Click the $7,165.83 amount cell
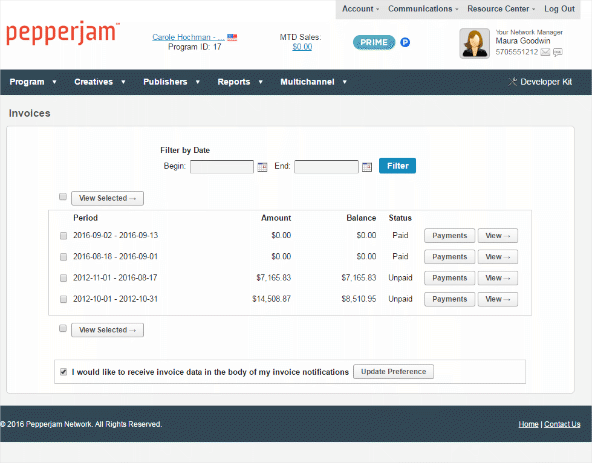The image size is (592, 463). pyautogui.click(x=274, y=278)
